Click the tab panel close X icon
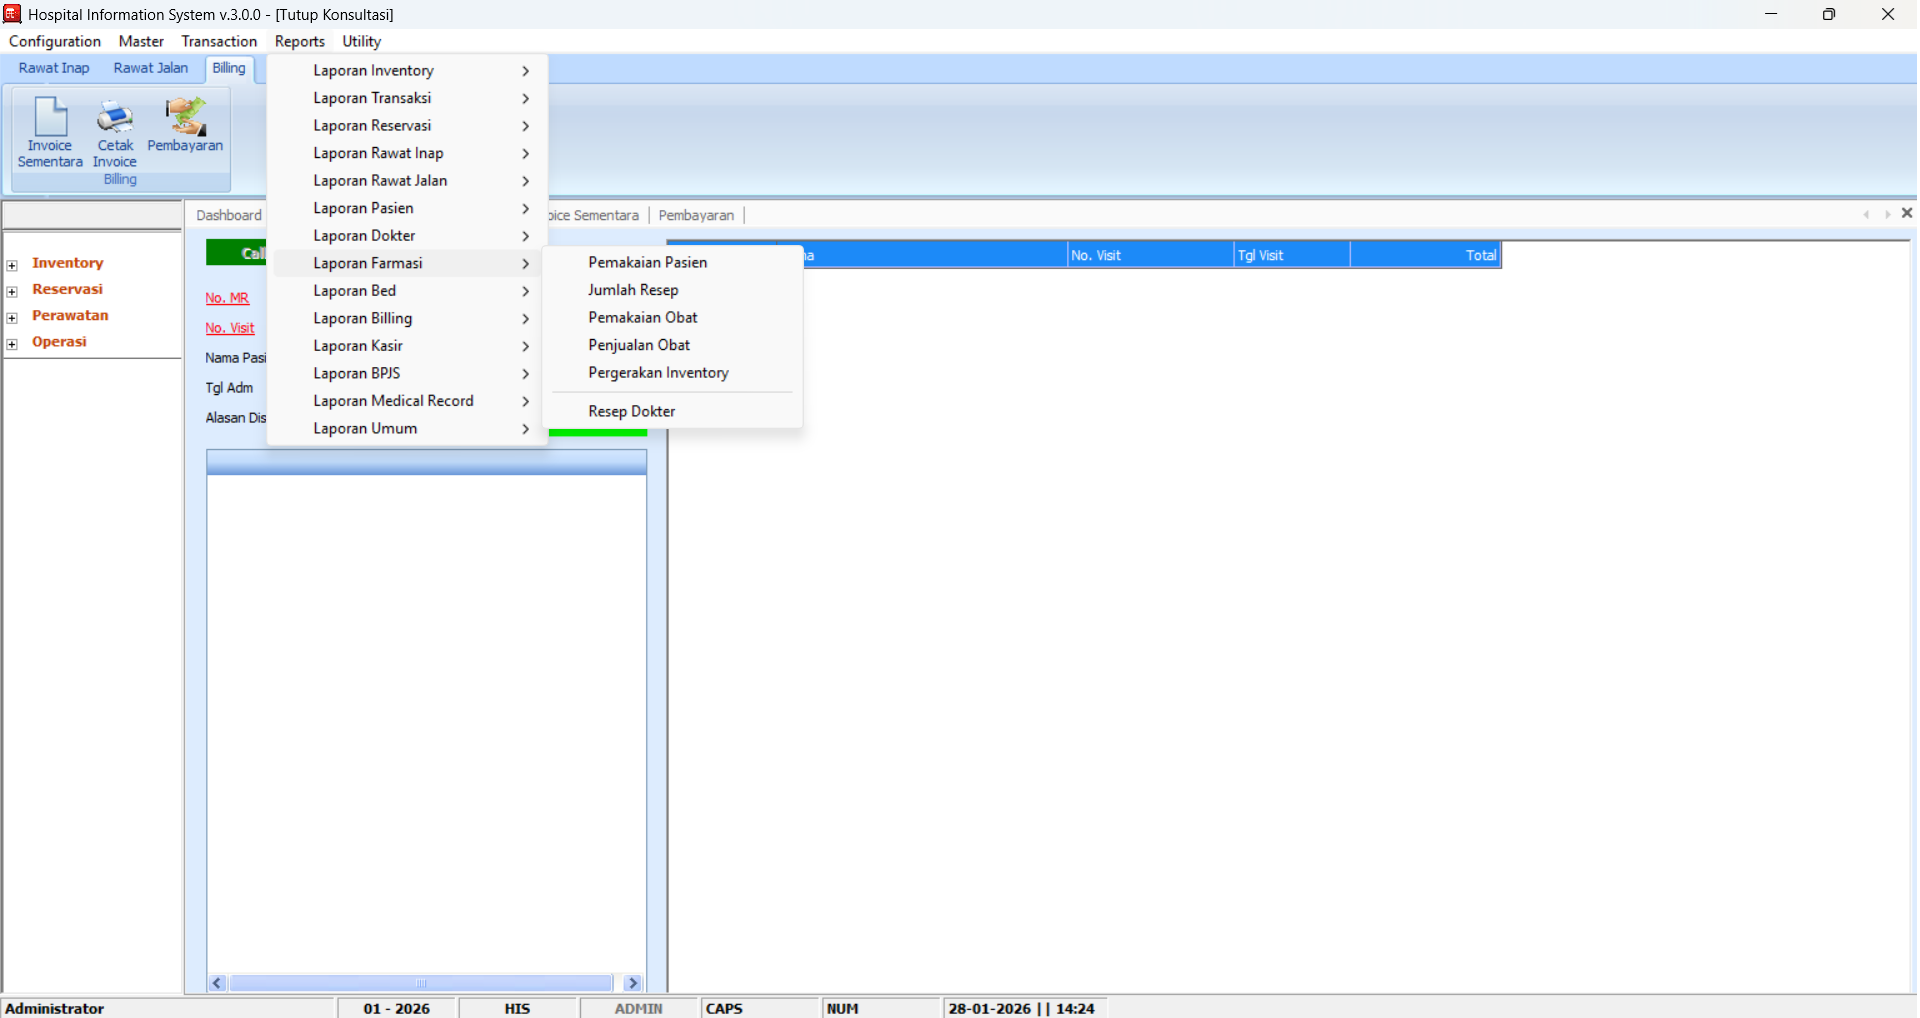The width and height of the screenshot is (1920, 1018). [x=1906, y=213]
